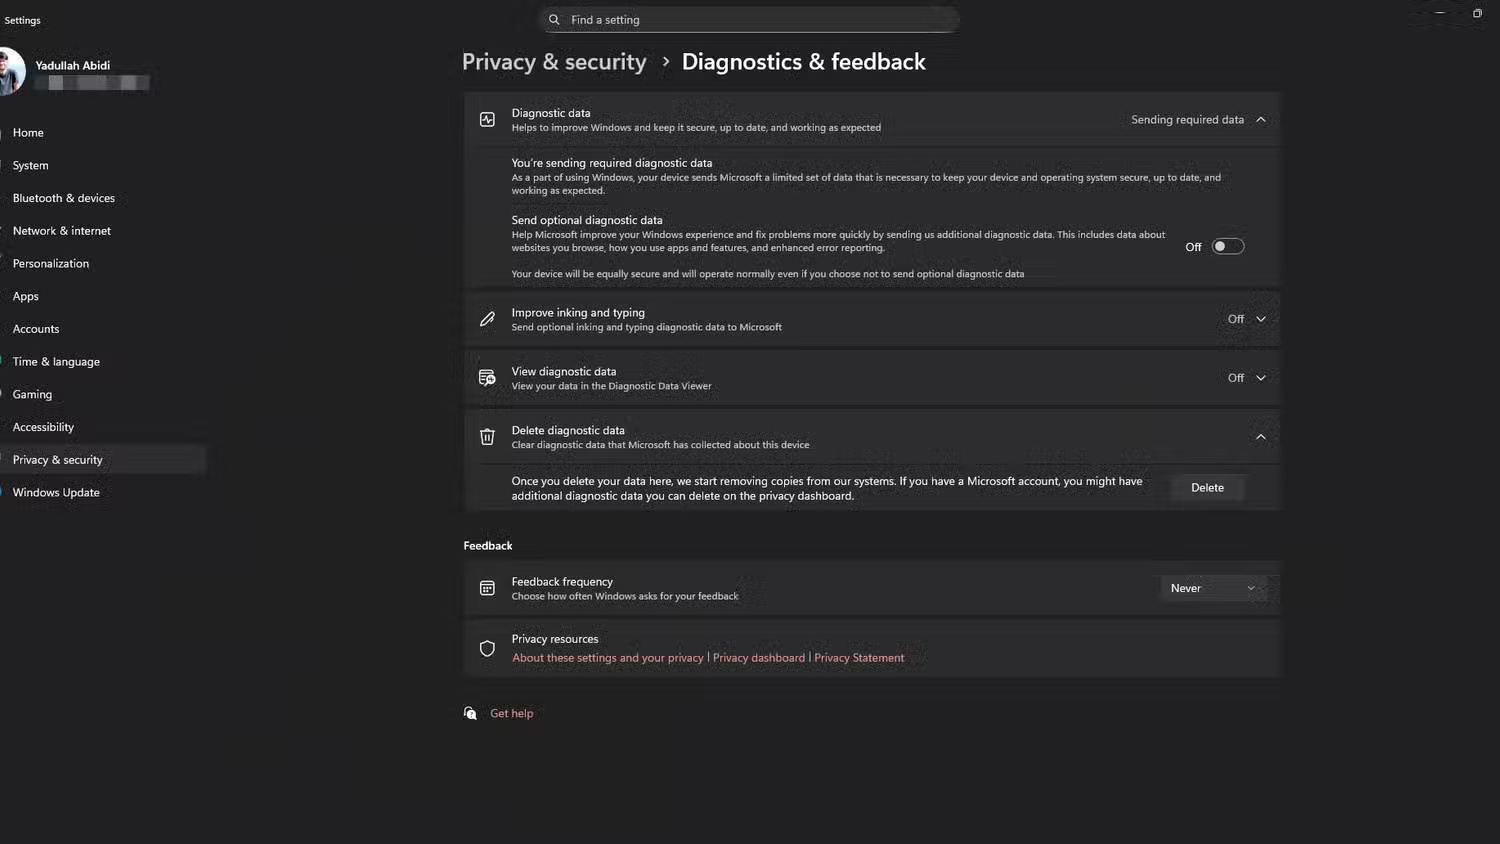Click the Feedback frequency calendar icon
The height and width of the screenshot is (844, 1500).
487,588
